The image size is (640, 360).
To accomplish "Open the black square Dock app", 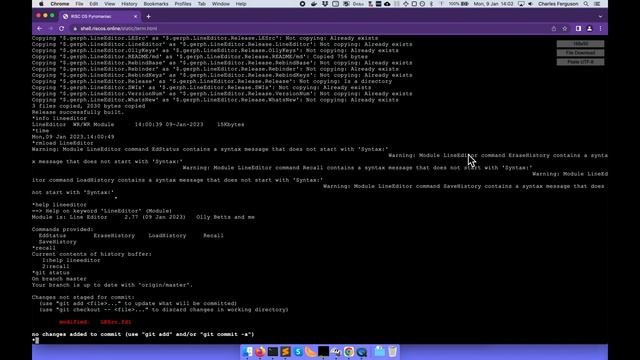I will 323,351.
